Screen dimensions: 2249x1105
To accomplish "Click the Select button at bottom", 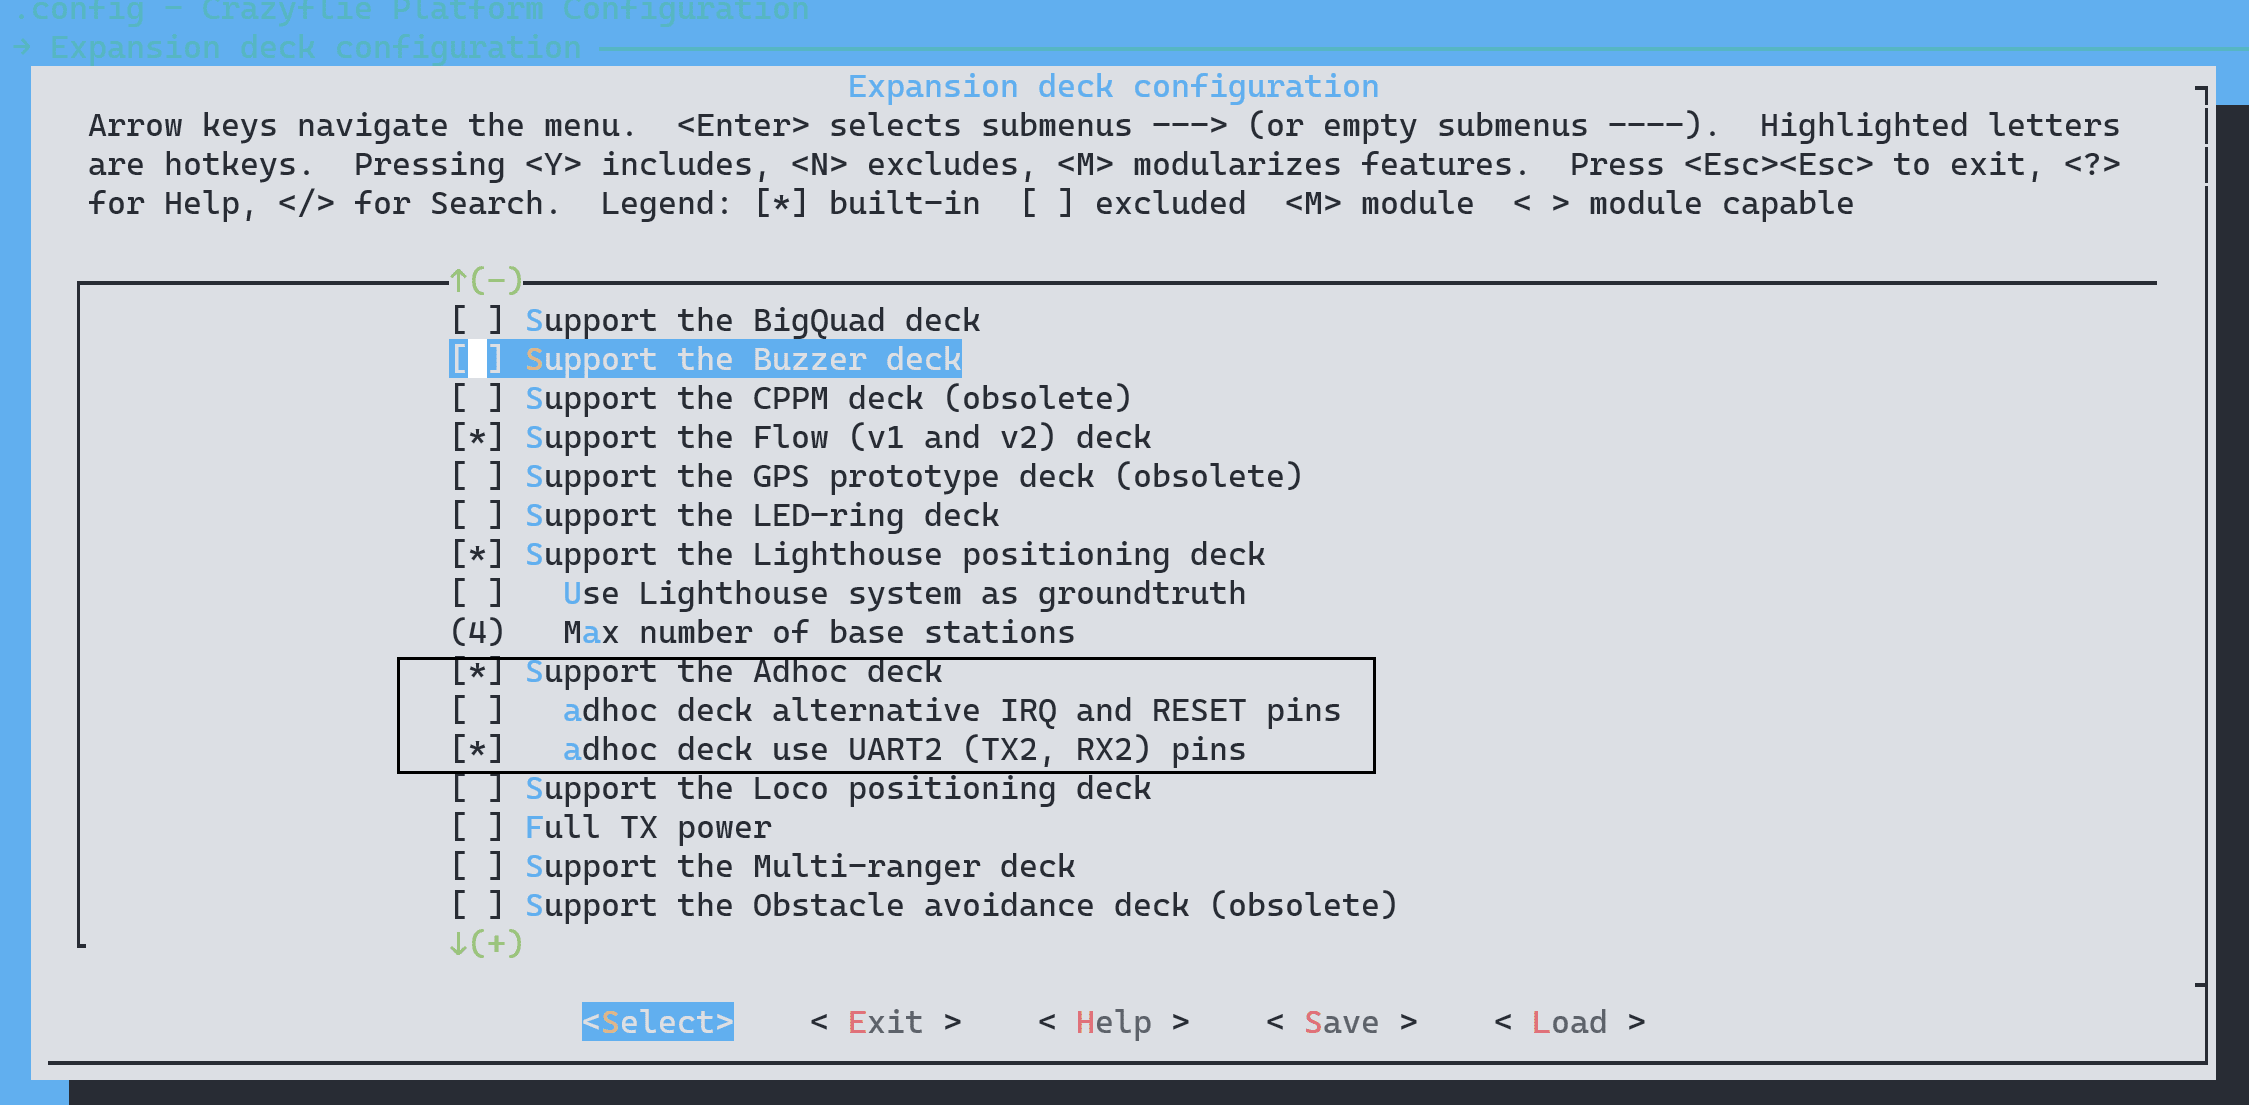I will (658, 1022).
